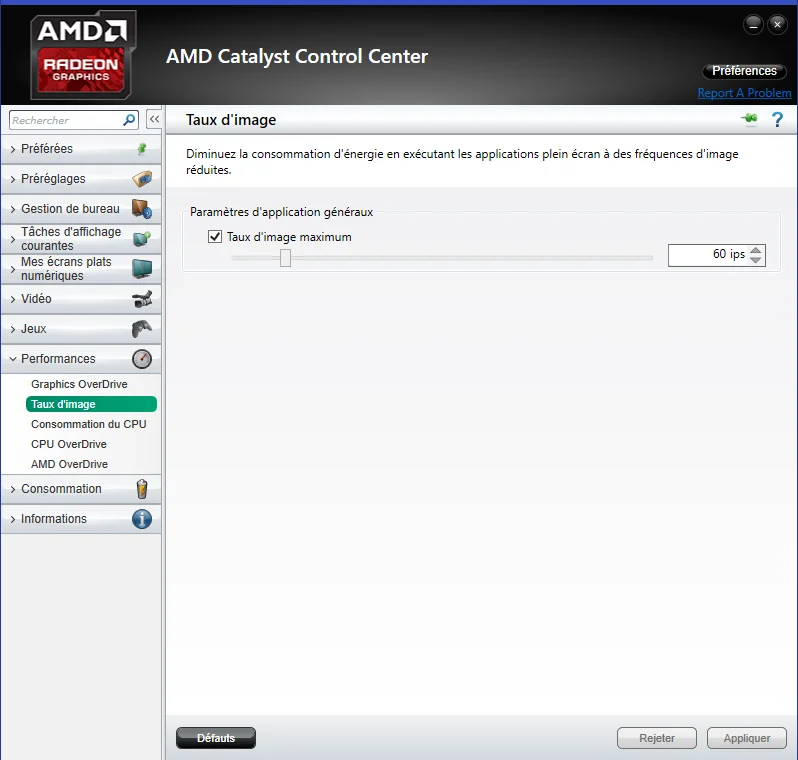Open Graphics OverDrive page
Screen dimensions: 798x760
pos(79,384)
